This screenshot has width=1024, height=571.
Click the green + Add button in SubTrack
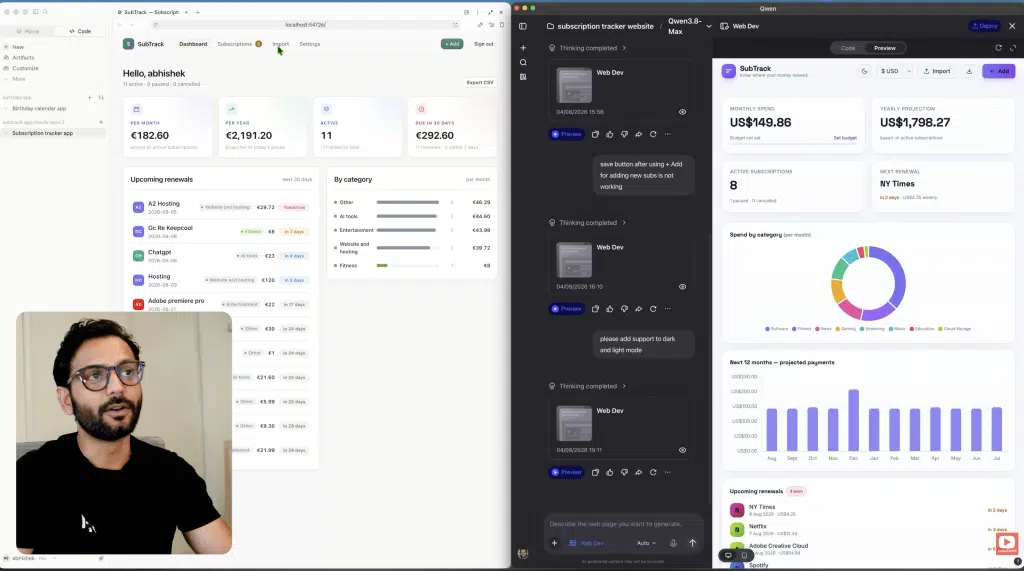click(452, 44)
